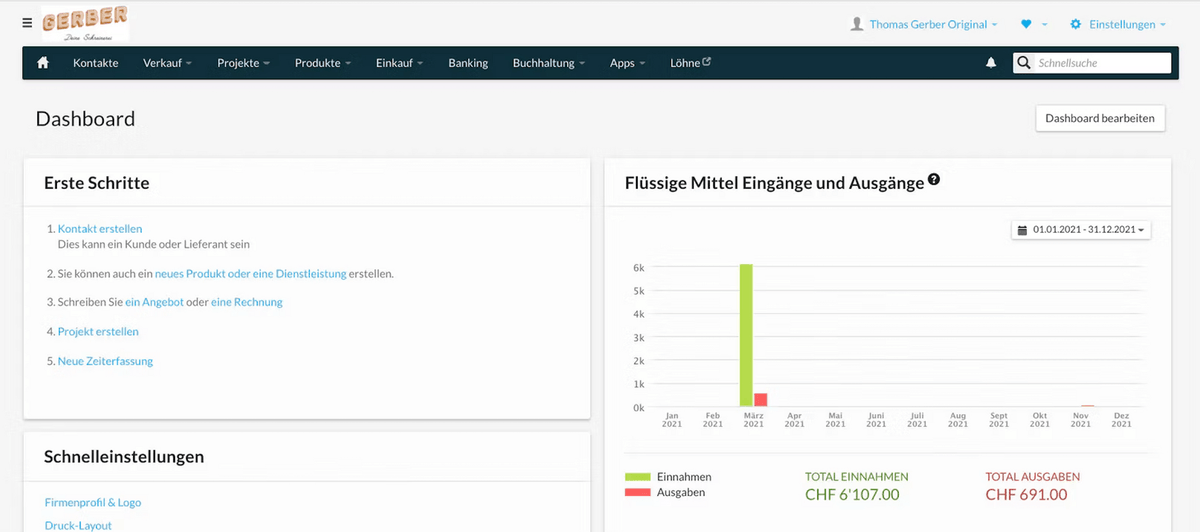This screenshot has height=532, width=1200.
Task: Click the user avatar icon
Action: point(856,24)
